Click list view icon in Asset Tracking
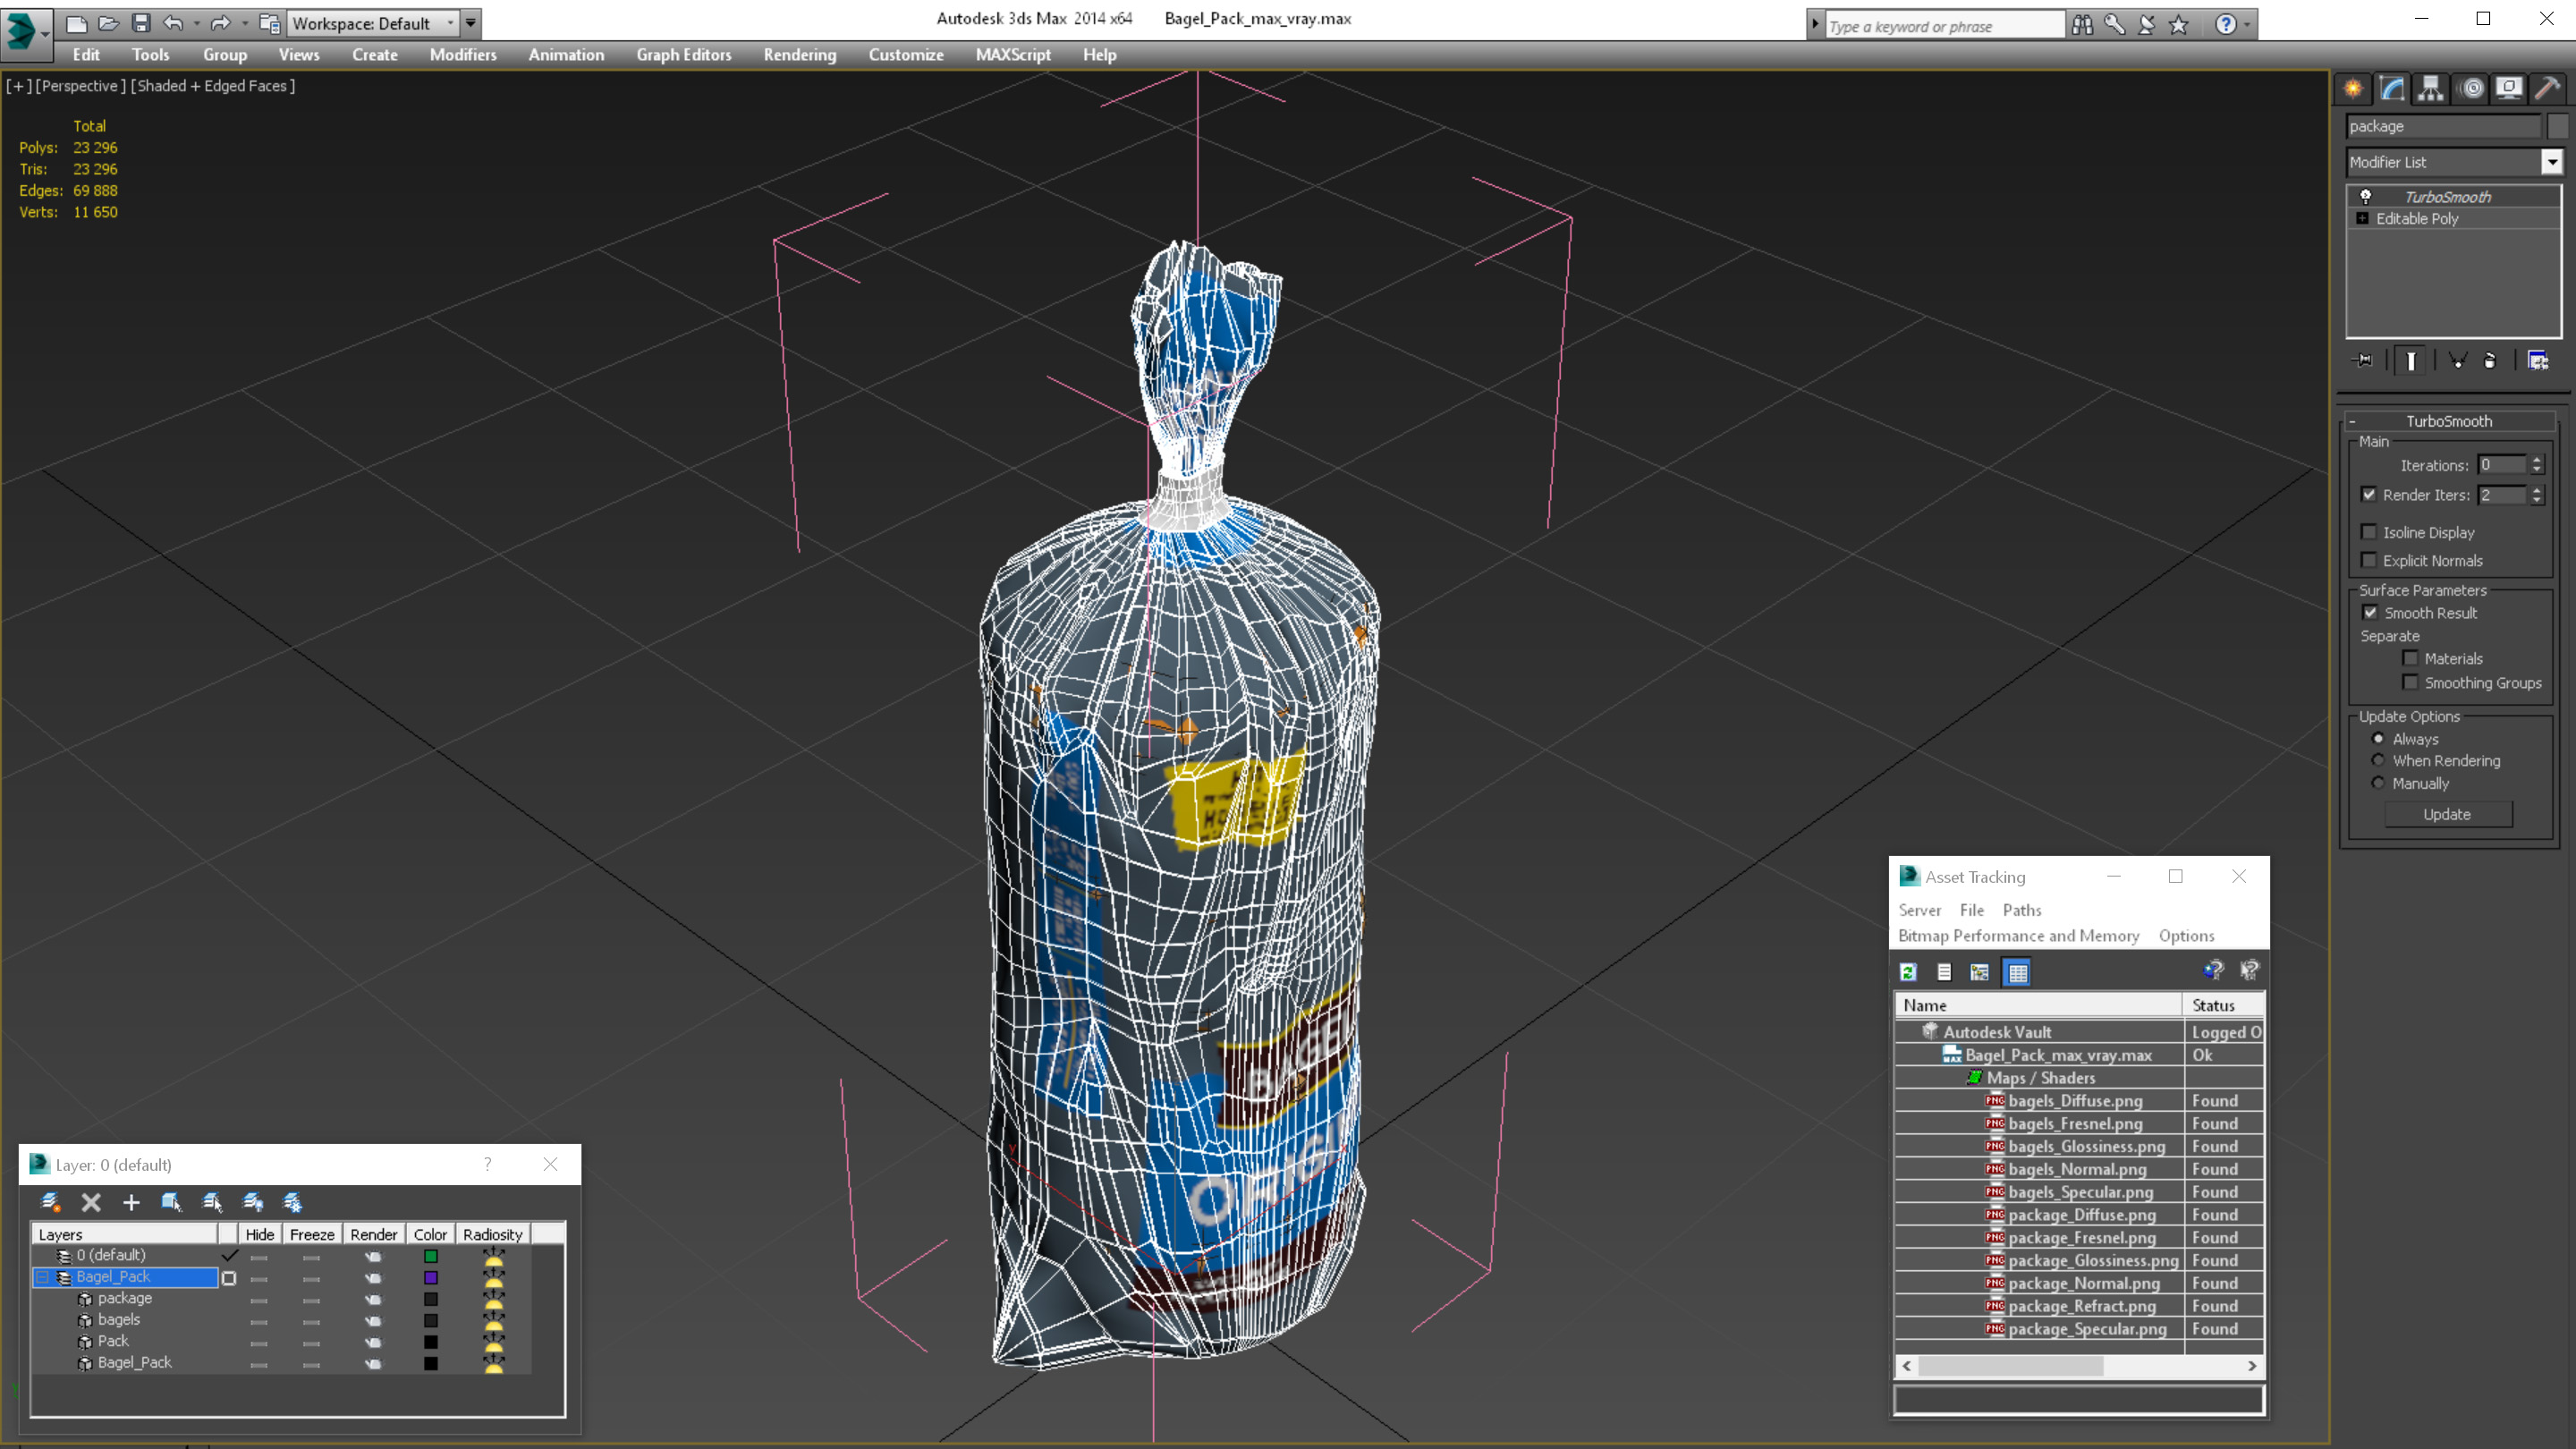The height and width of the screenshot is (1449, 2576). [x=1944, y=972]
